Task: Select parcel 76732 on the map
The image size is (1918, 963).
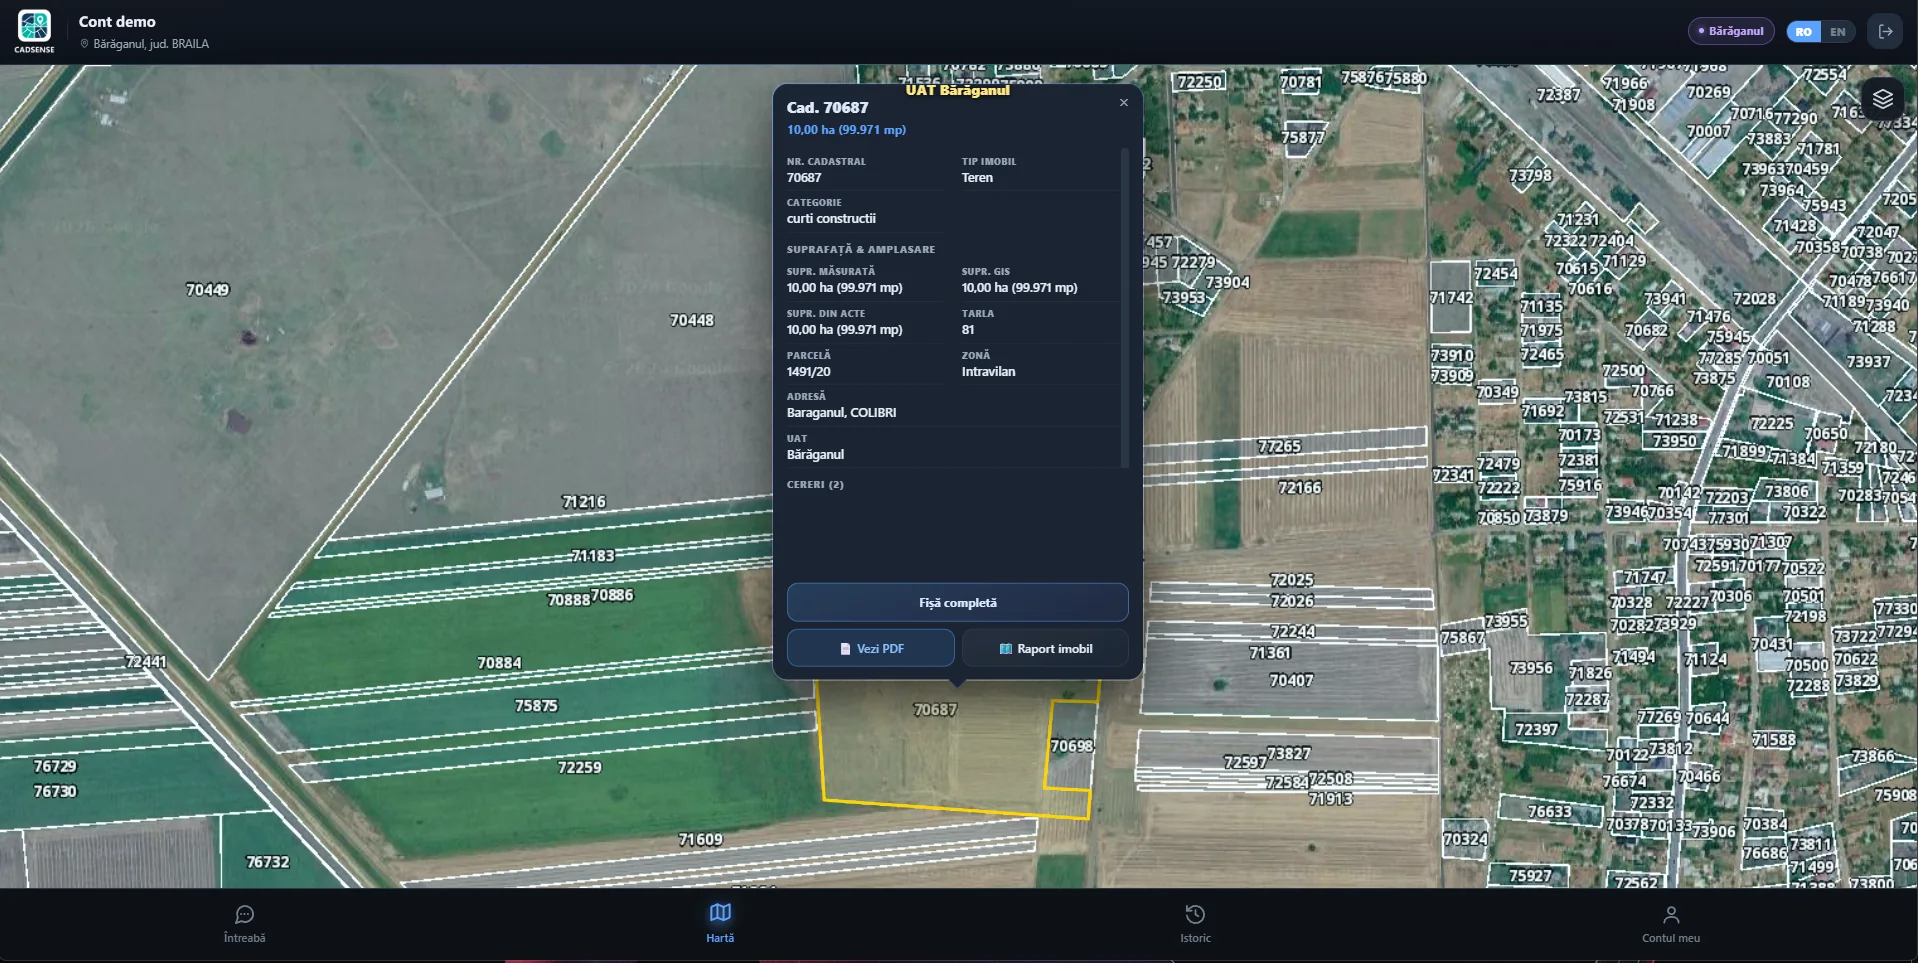Action: tap(268, 862)
